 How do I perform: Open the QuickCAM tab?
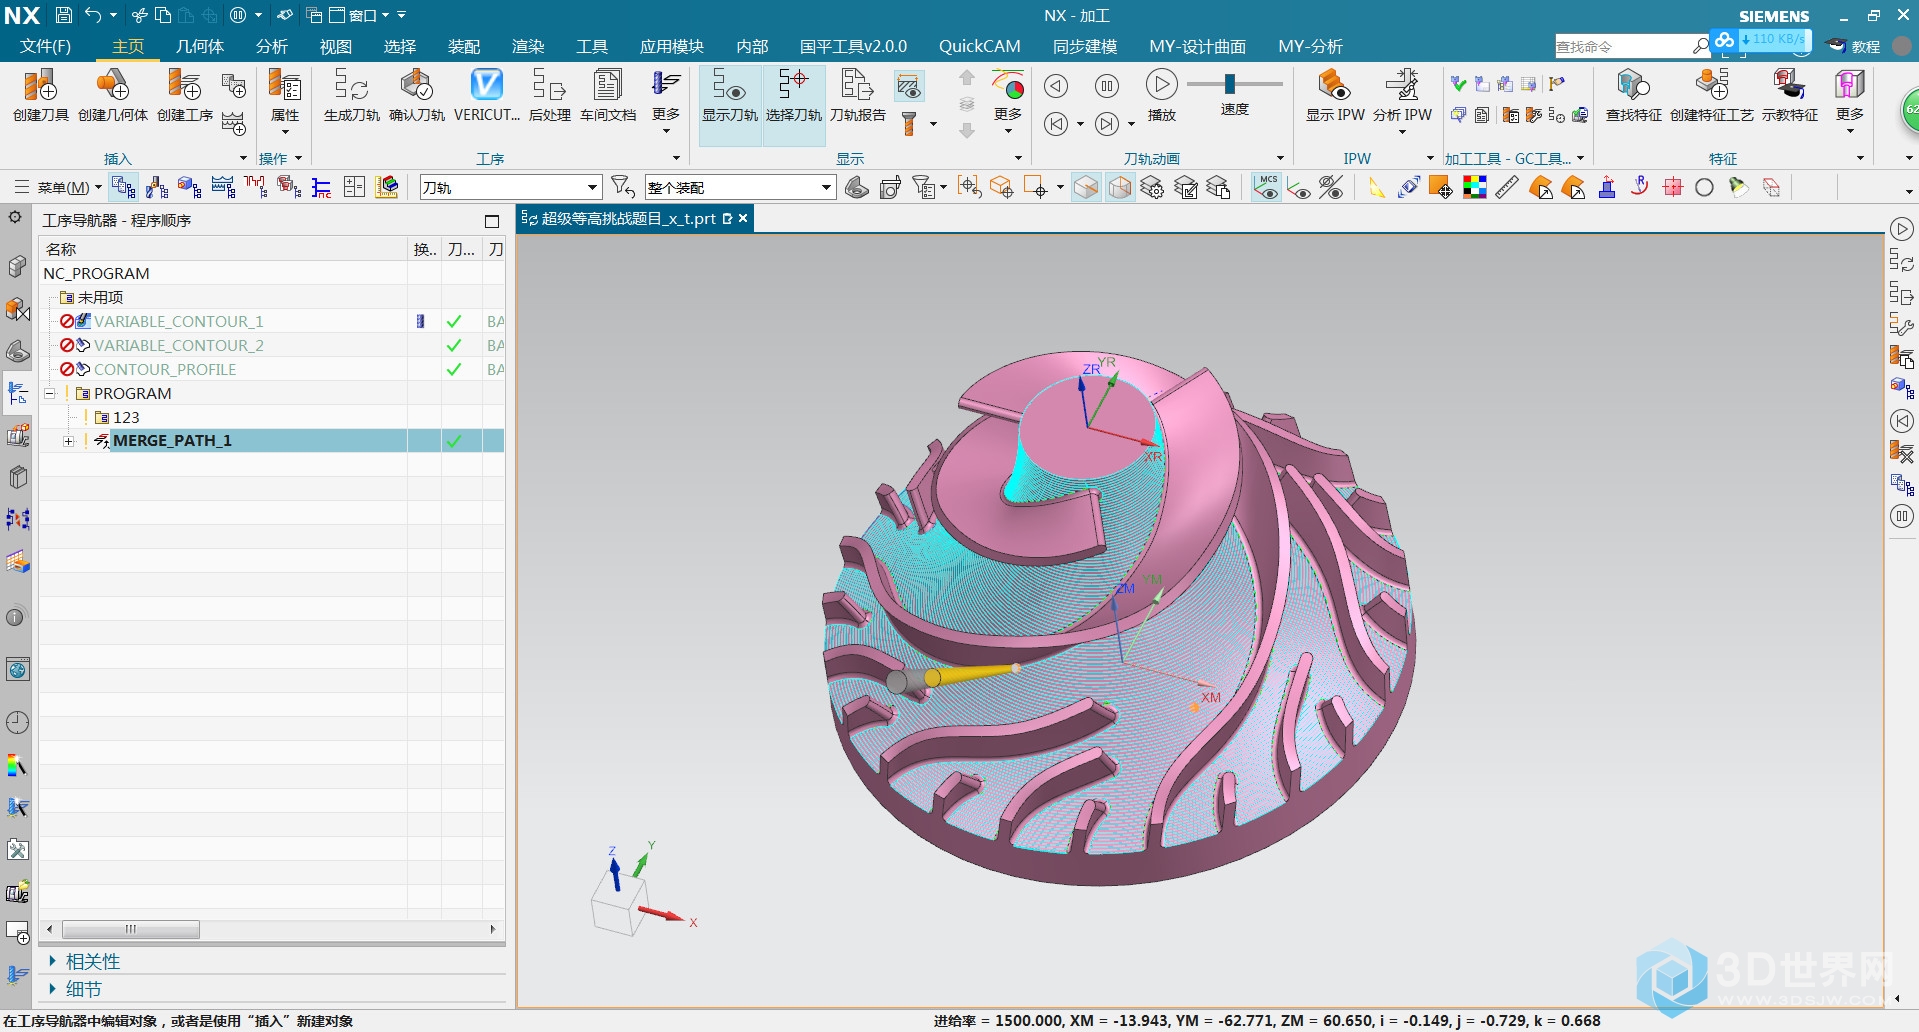tap(980, 47)
